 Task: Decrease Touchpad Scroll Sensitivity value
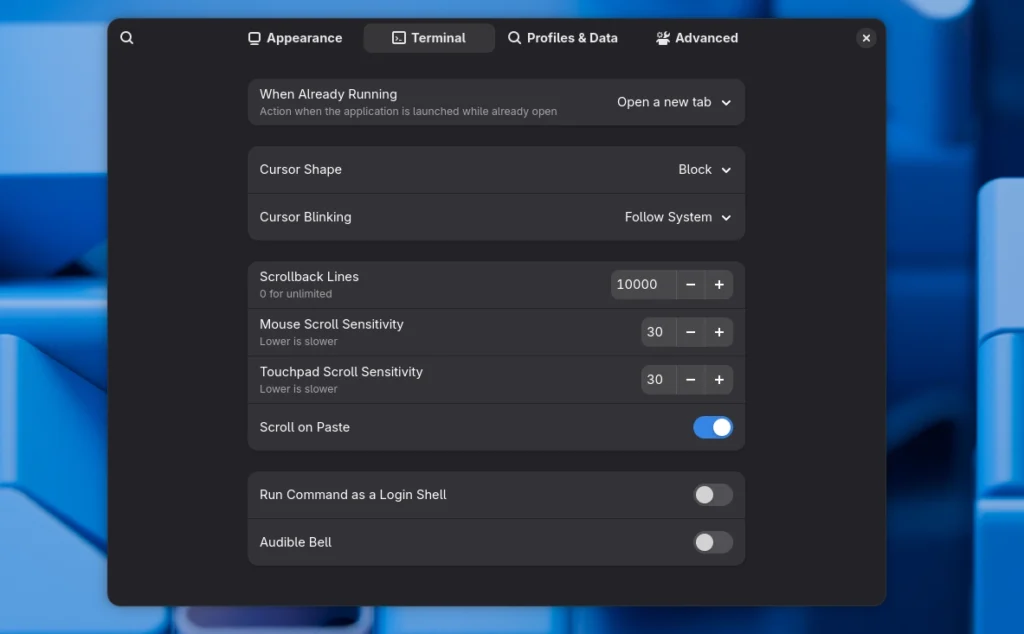point(690,380)
